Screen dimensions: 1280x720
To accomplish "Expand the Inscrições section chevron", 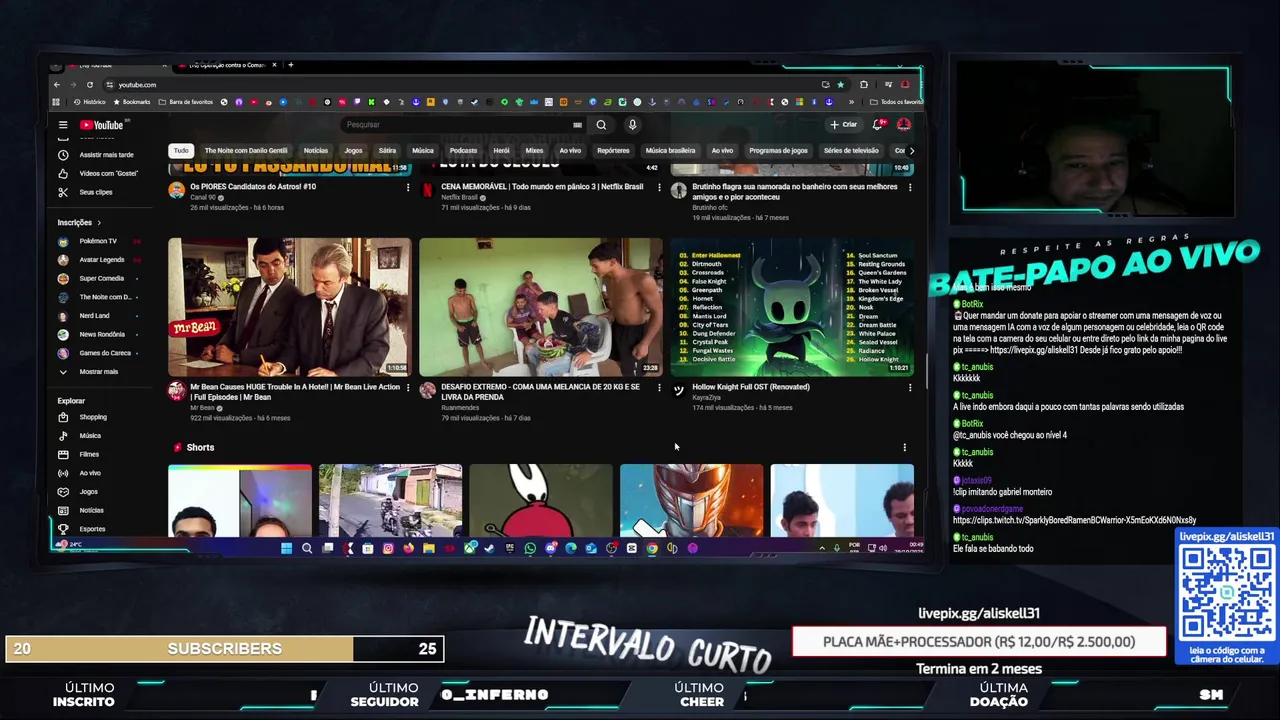I will 99,223.
